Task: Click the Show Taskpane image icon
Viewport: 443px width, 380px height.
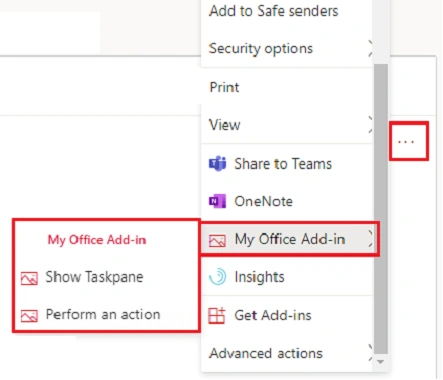Action: pyautogui.click(x=29, y=278)
